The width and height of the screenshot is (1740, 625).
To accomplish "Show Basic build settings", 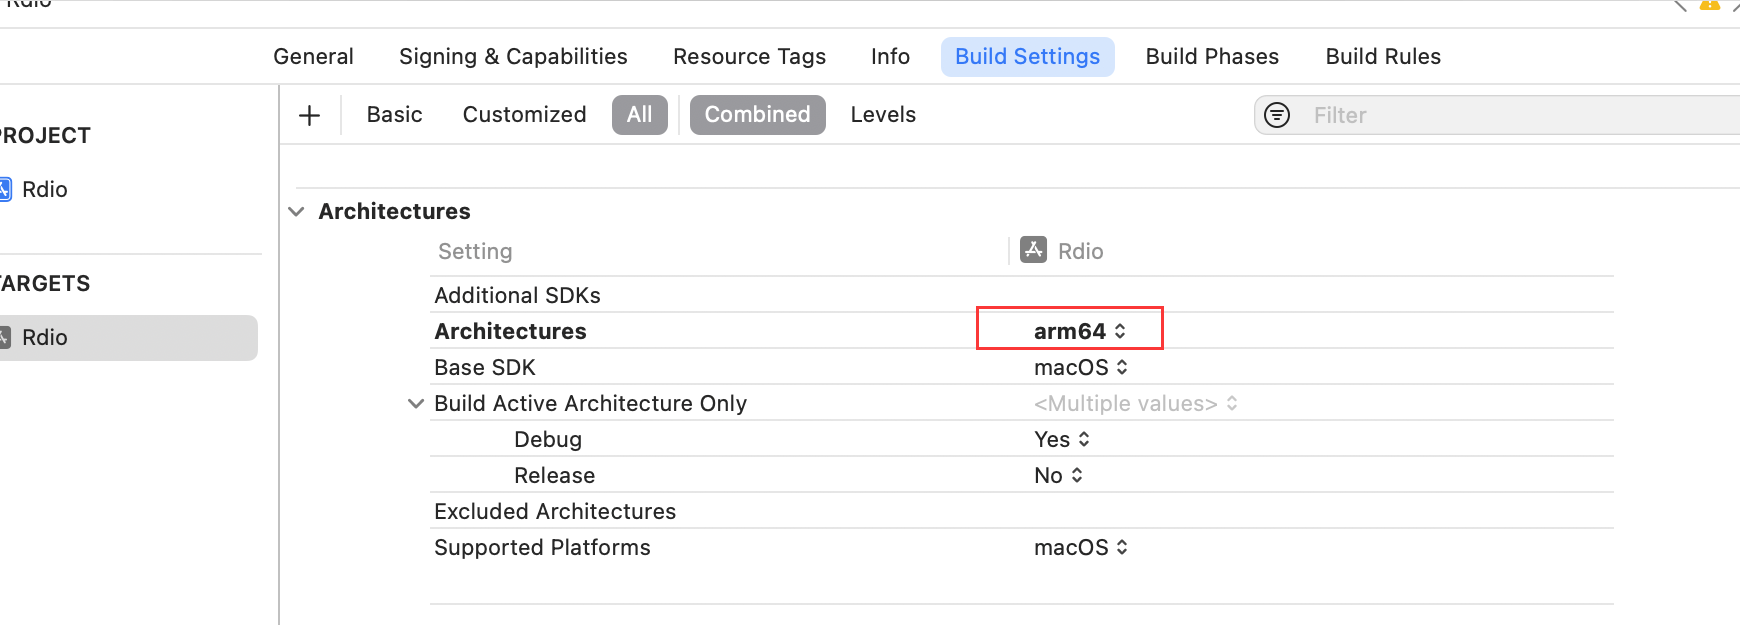I will click(394, 115).
